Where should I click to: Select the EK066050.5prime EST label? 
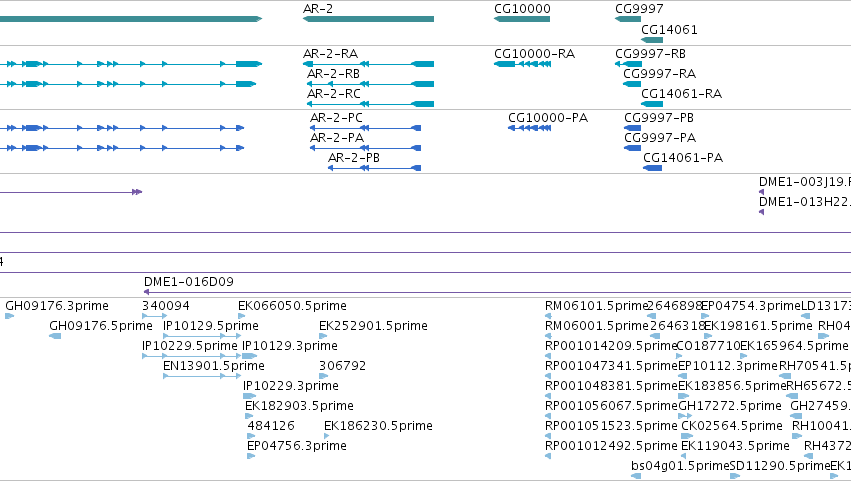tap(293, 306)
